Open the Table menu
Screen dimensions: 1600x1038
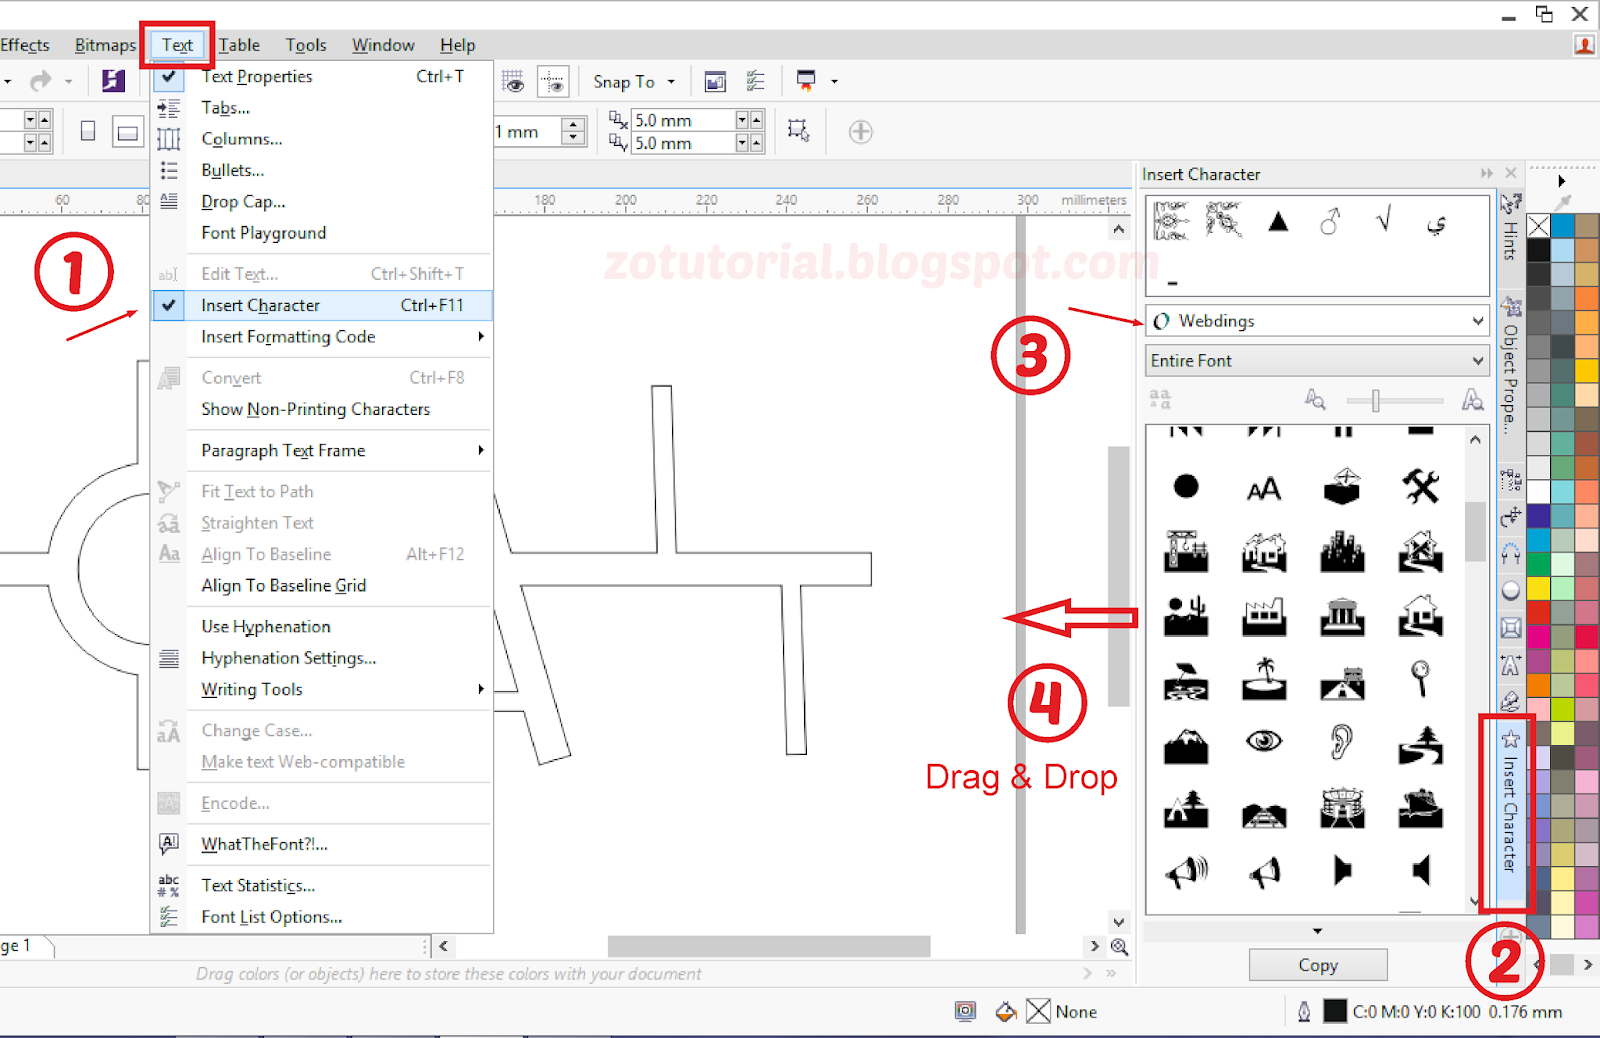(239, 45)
